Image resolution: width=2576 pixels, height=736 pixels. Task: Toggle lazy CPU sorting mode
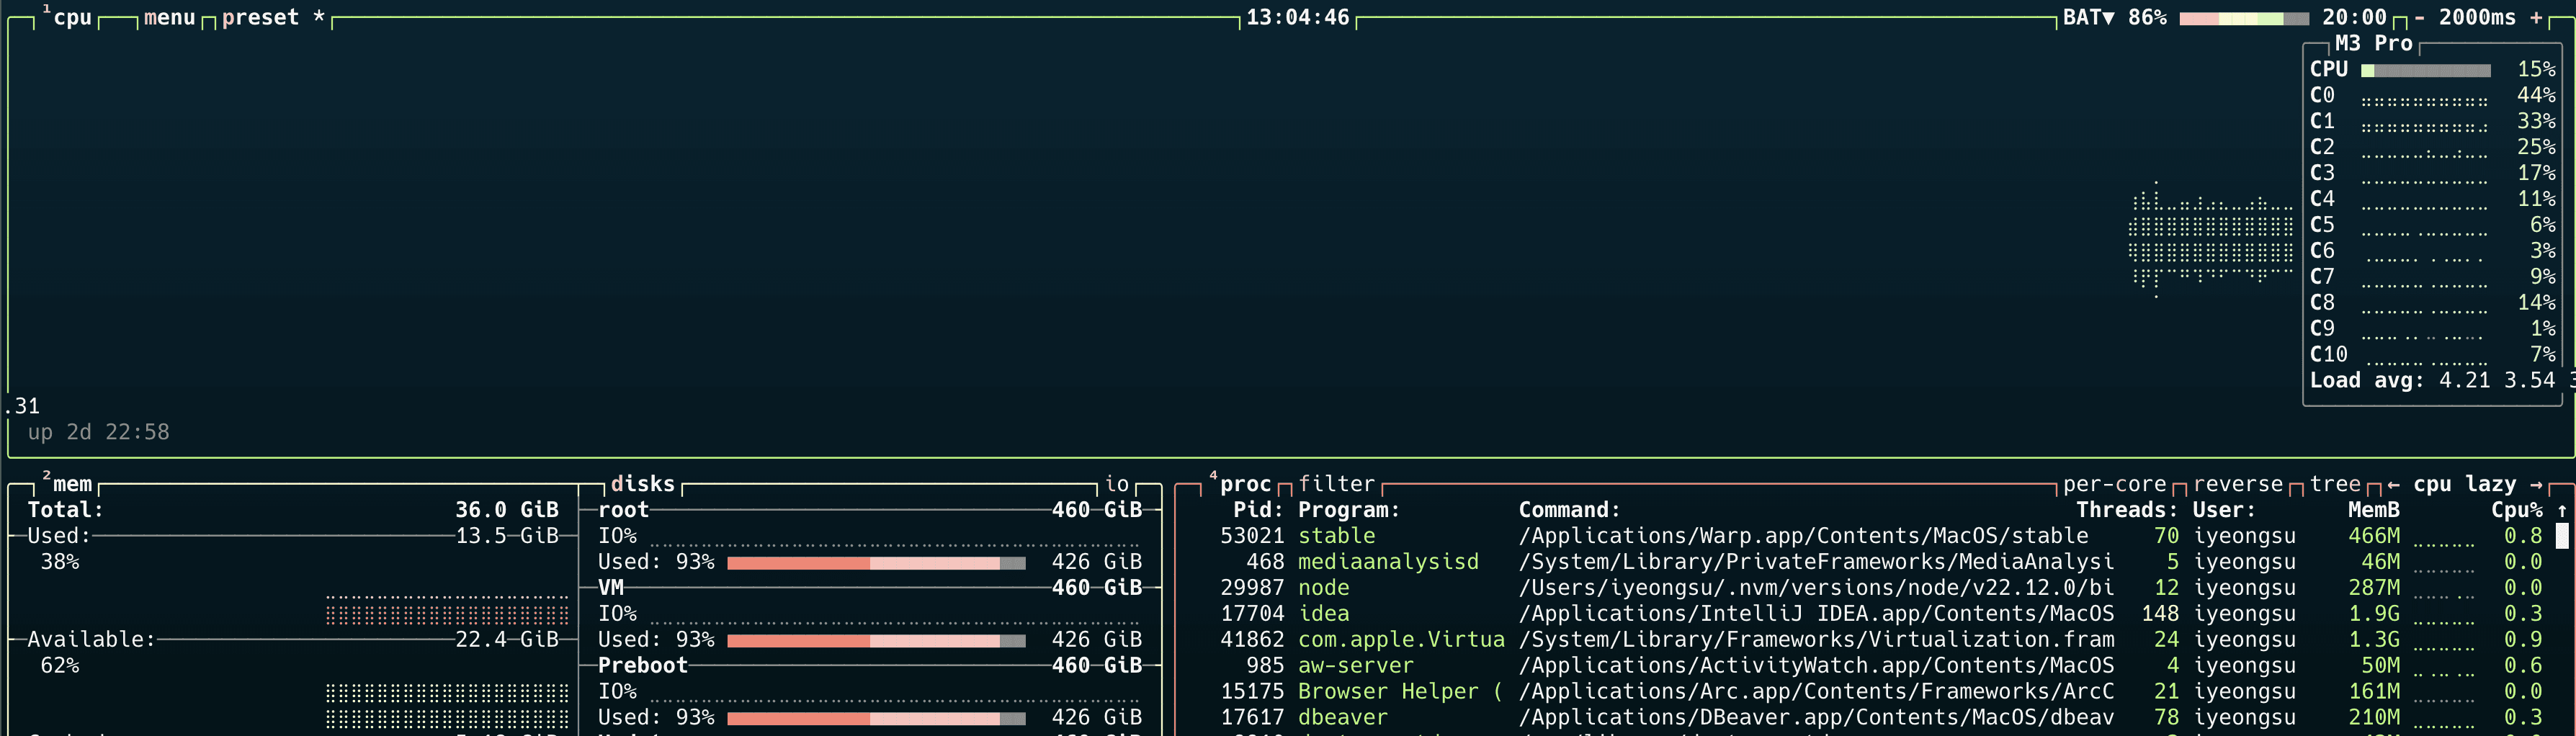[2490, 485]
